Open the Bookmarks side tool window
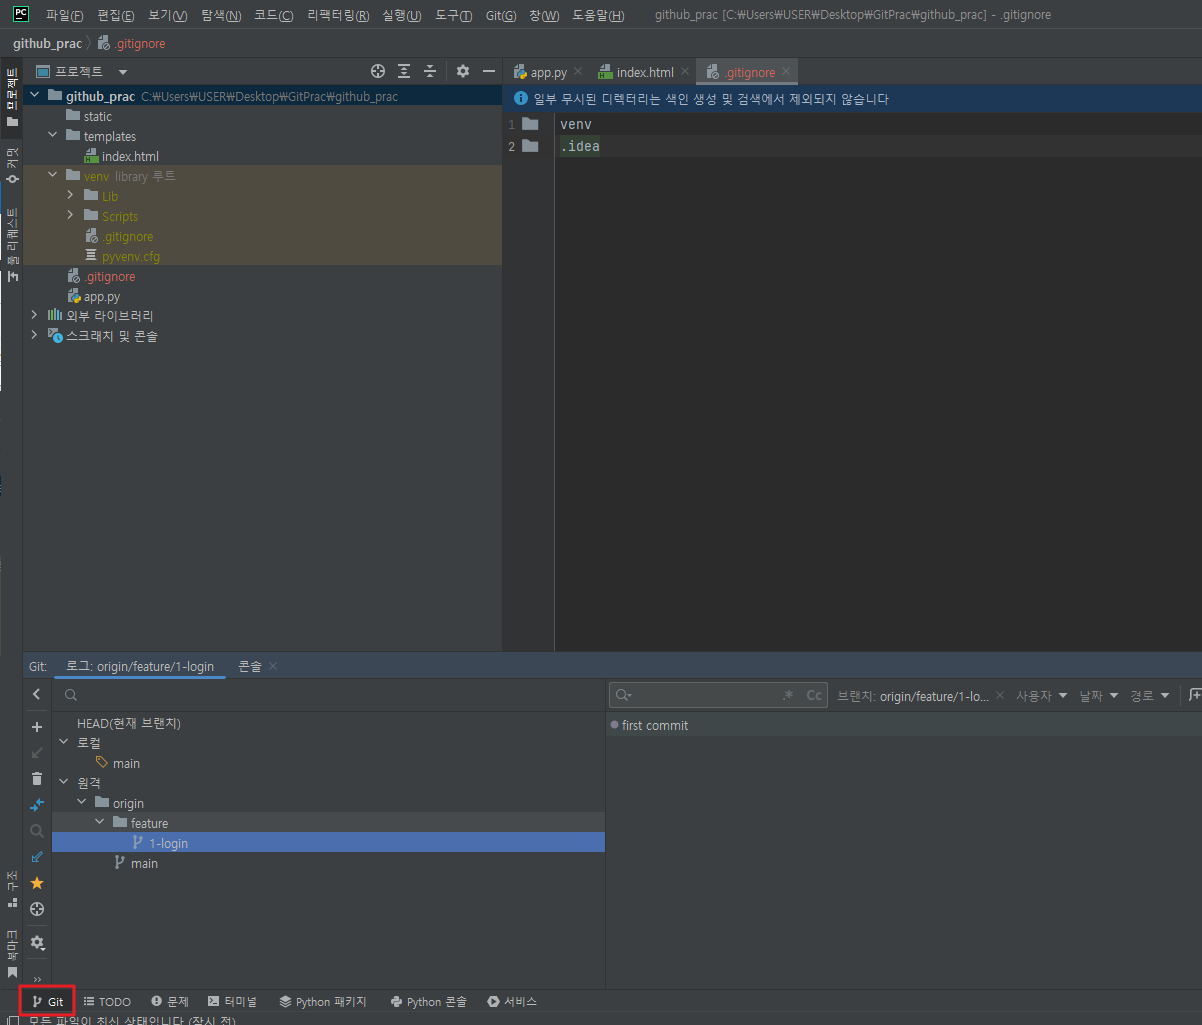Screen dimensions: 1202x1025 pos(12,953)
